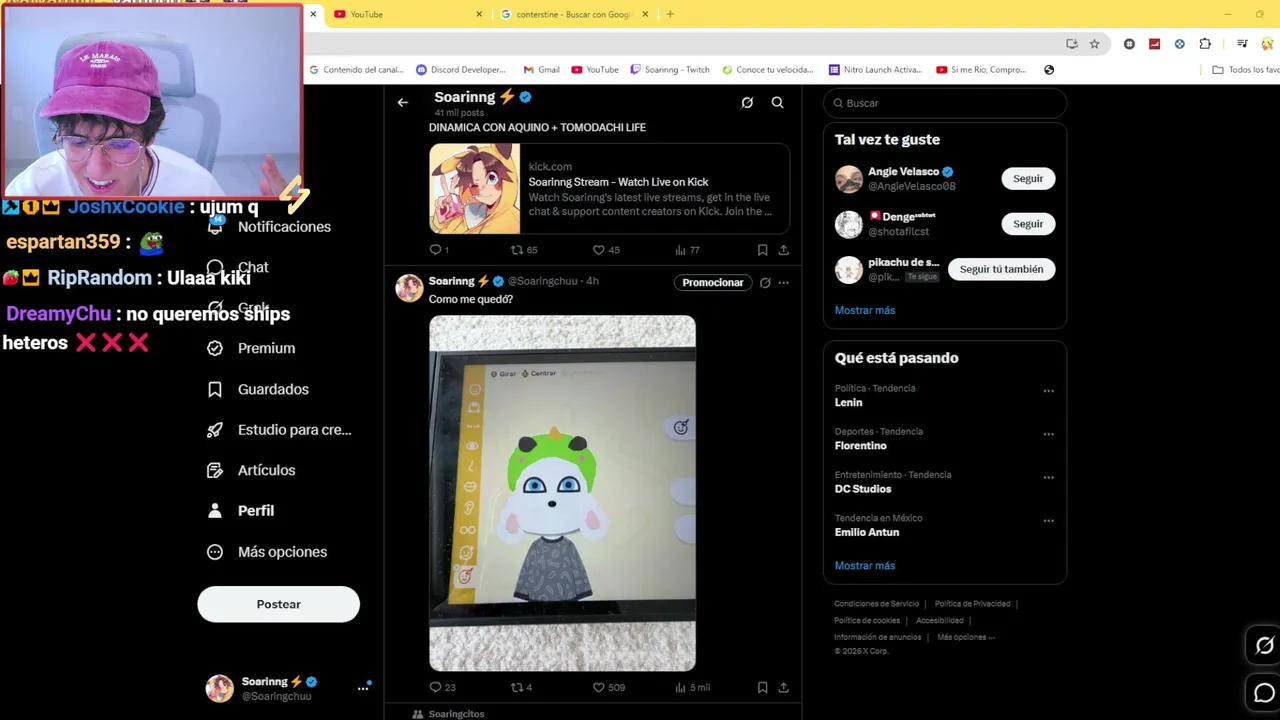Bookmark the 'Como me quedó?' post
The image size is (1280, 720).
click(762, 687)
